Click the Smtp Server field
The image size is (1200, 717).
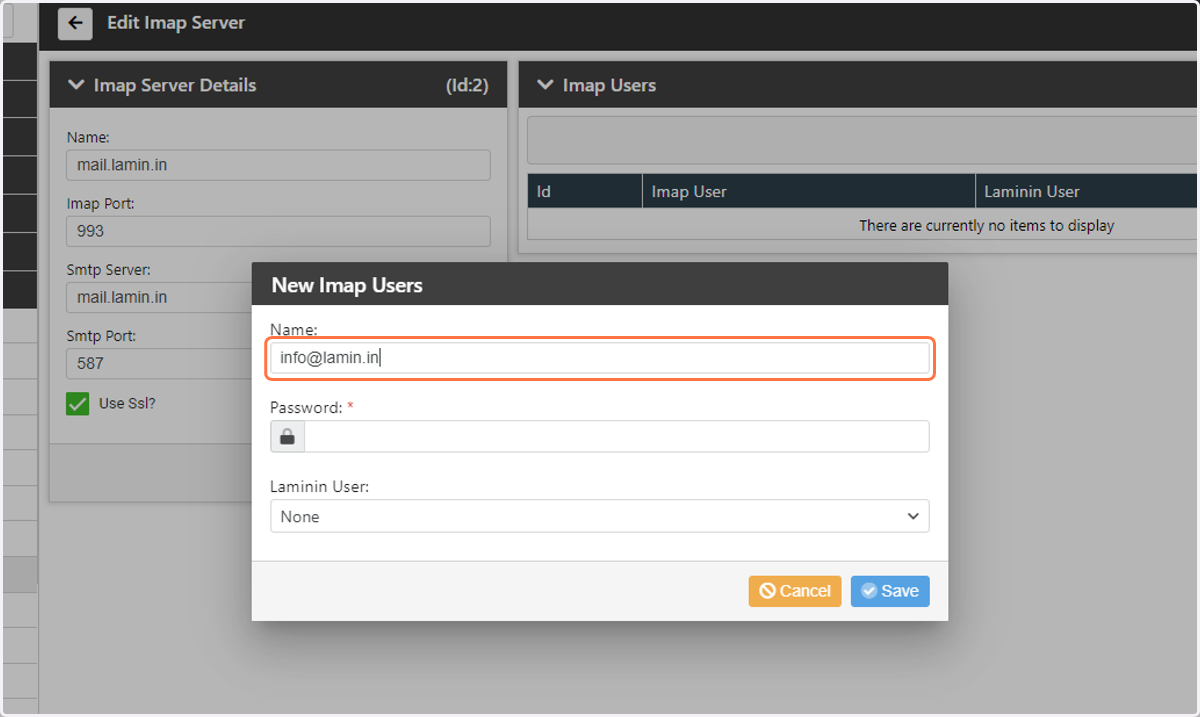279,297
